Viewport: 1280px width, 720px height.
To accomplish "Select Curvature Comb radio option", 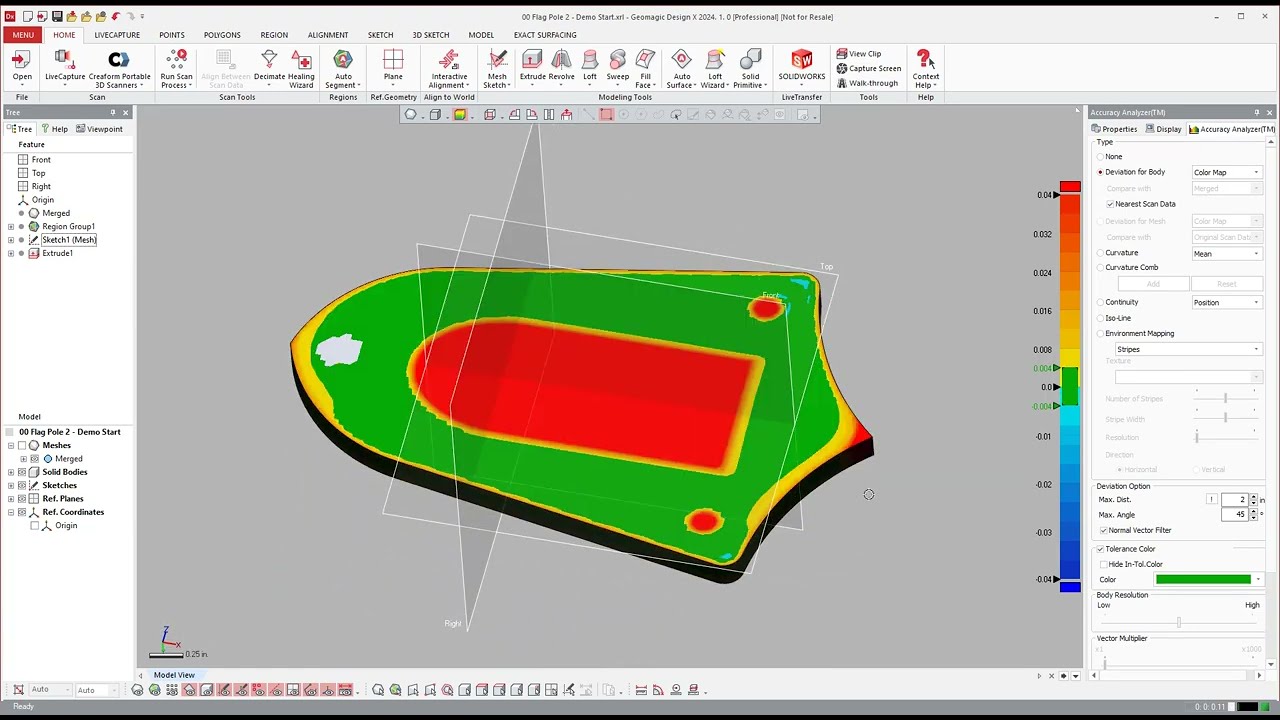I will point(1101,268).
